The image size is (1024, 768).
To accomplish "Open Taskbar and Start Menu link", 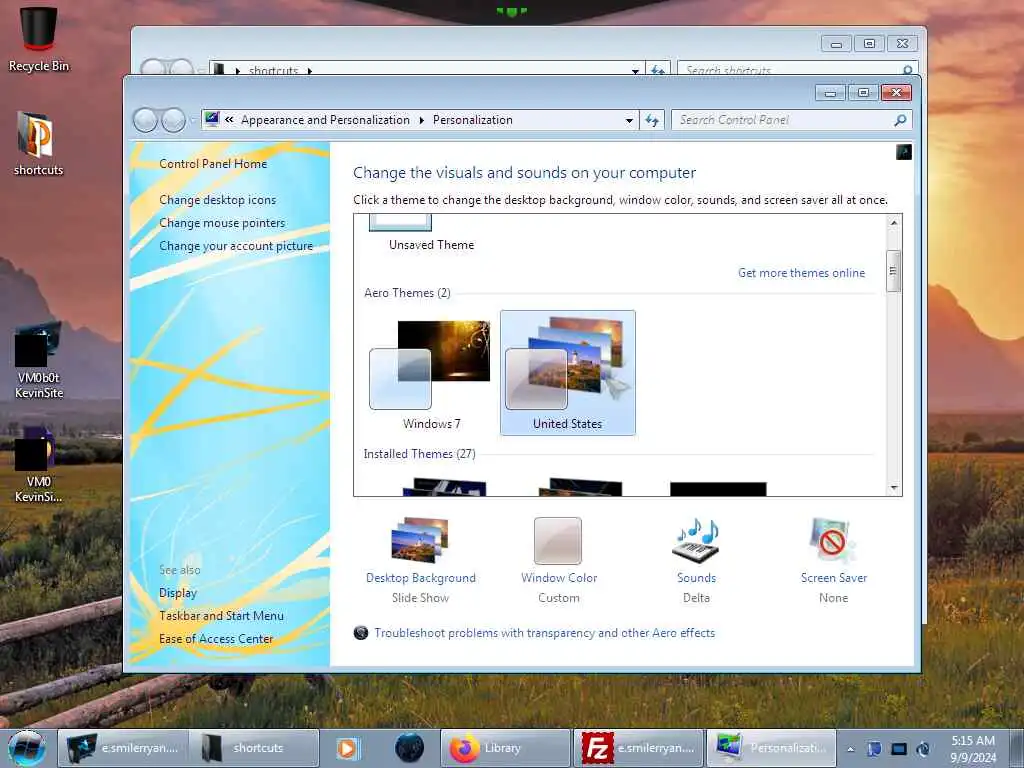I will 221,616.
